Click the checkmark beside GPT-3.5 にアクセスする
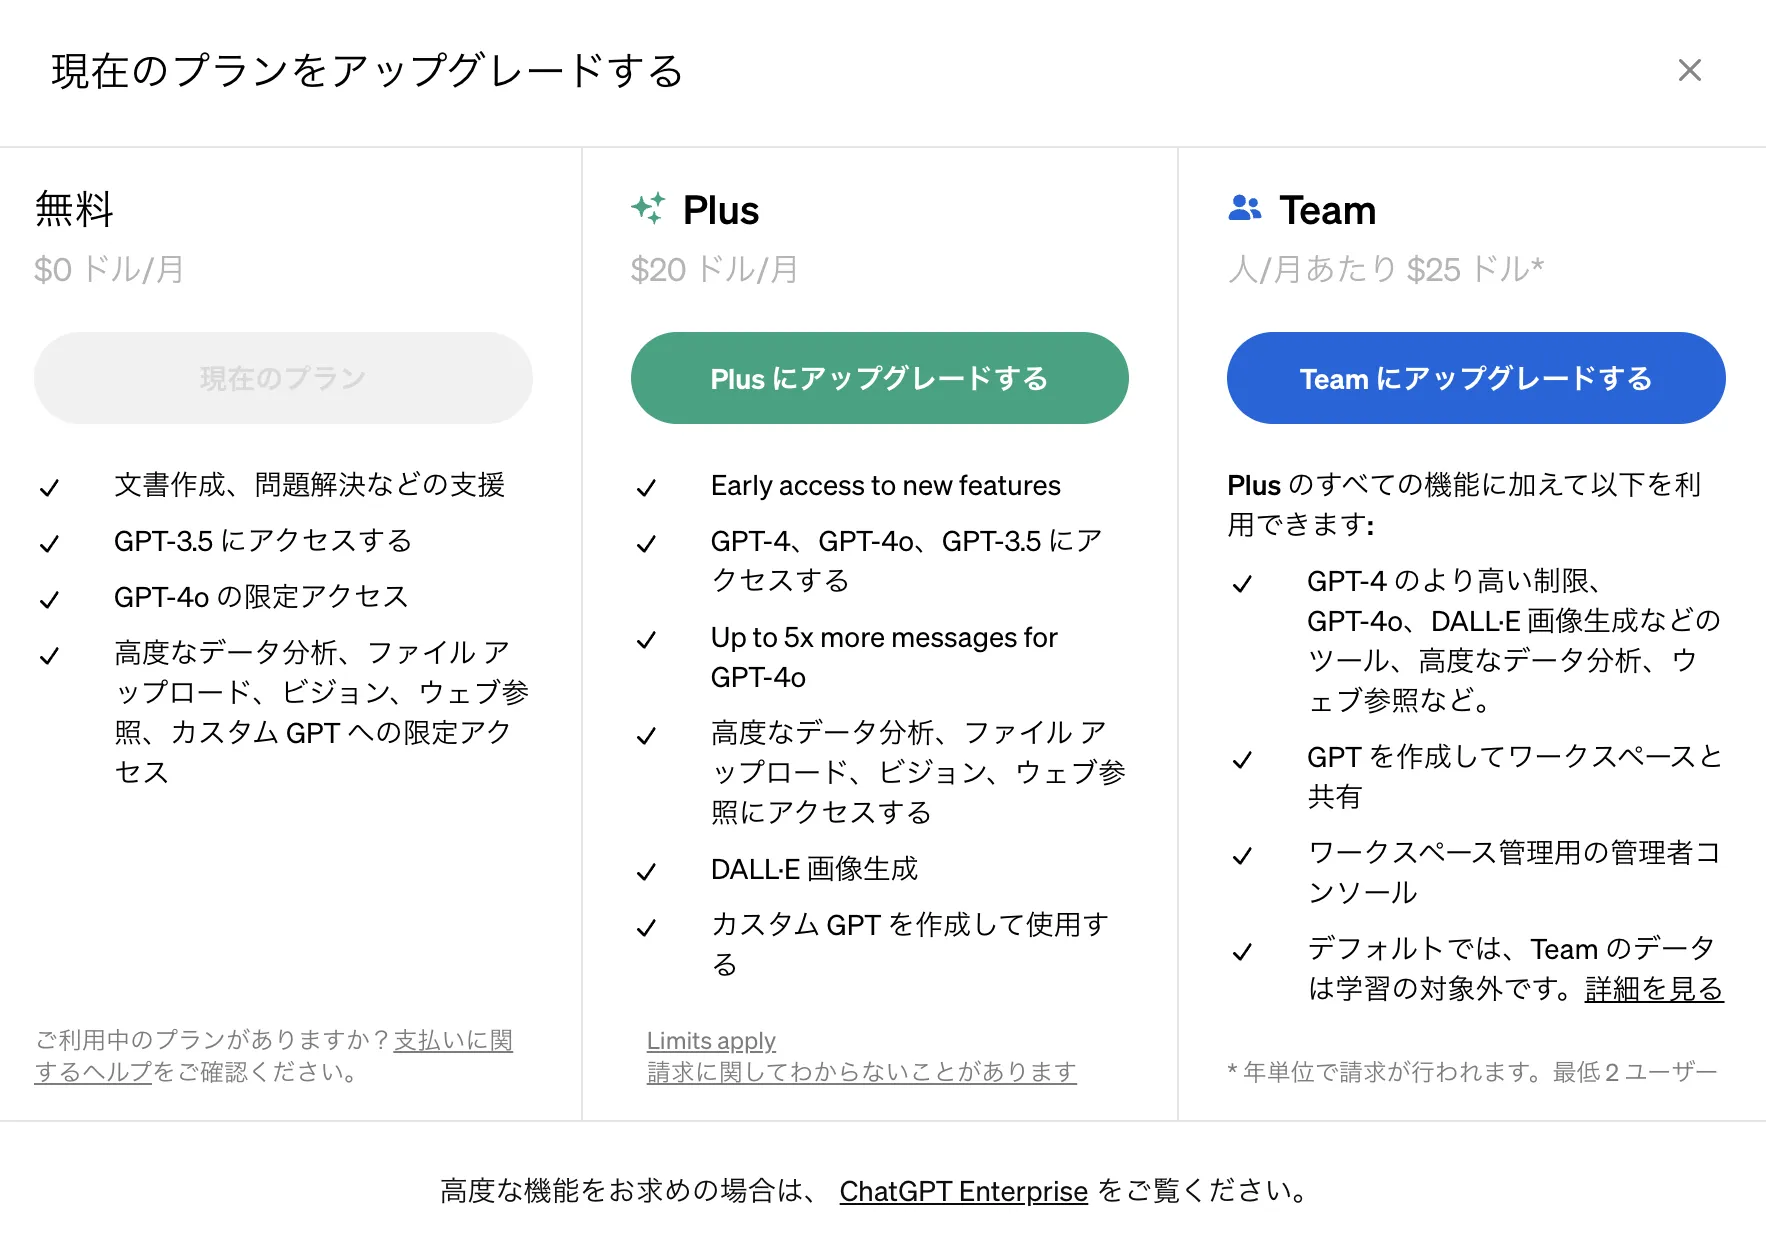Image resolution: width=1766 pixels, height=1238 pixels. point(50,543)
